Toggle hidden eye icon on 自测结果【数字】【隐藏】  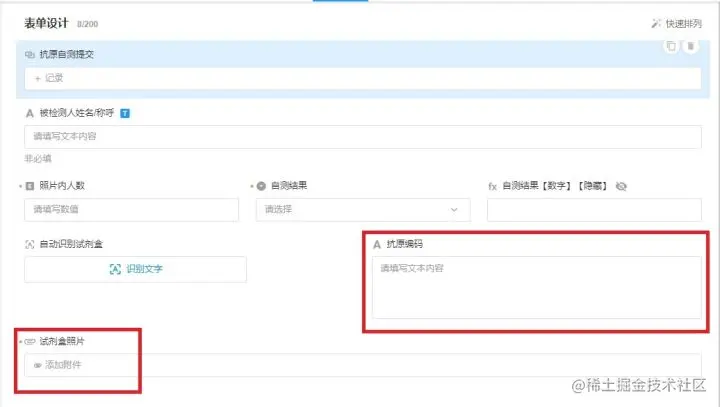tap(621, 186)
